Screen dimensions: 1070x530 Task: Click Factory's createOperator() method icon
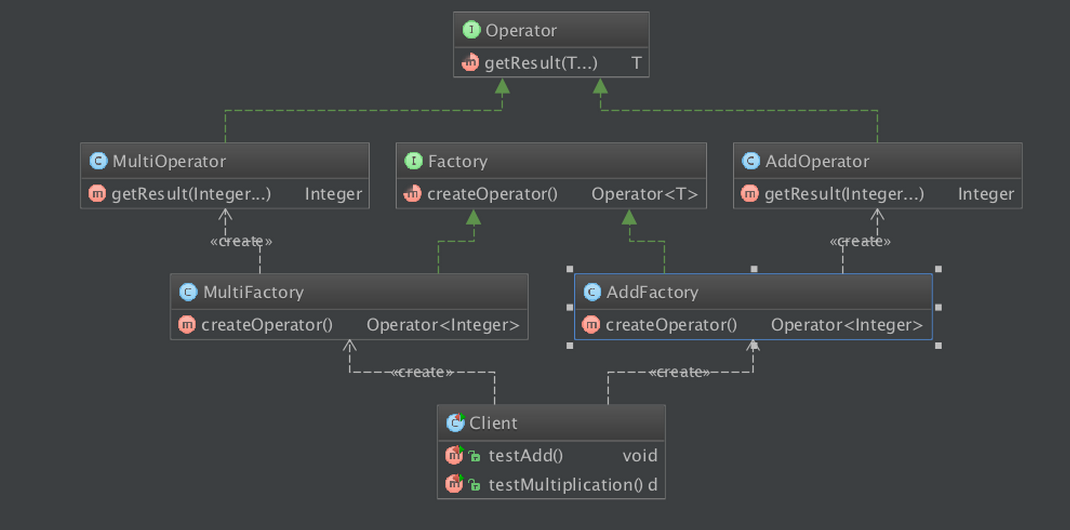(413, 194)
